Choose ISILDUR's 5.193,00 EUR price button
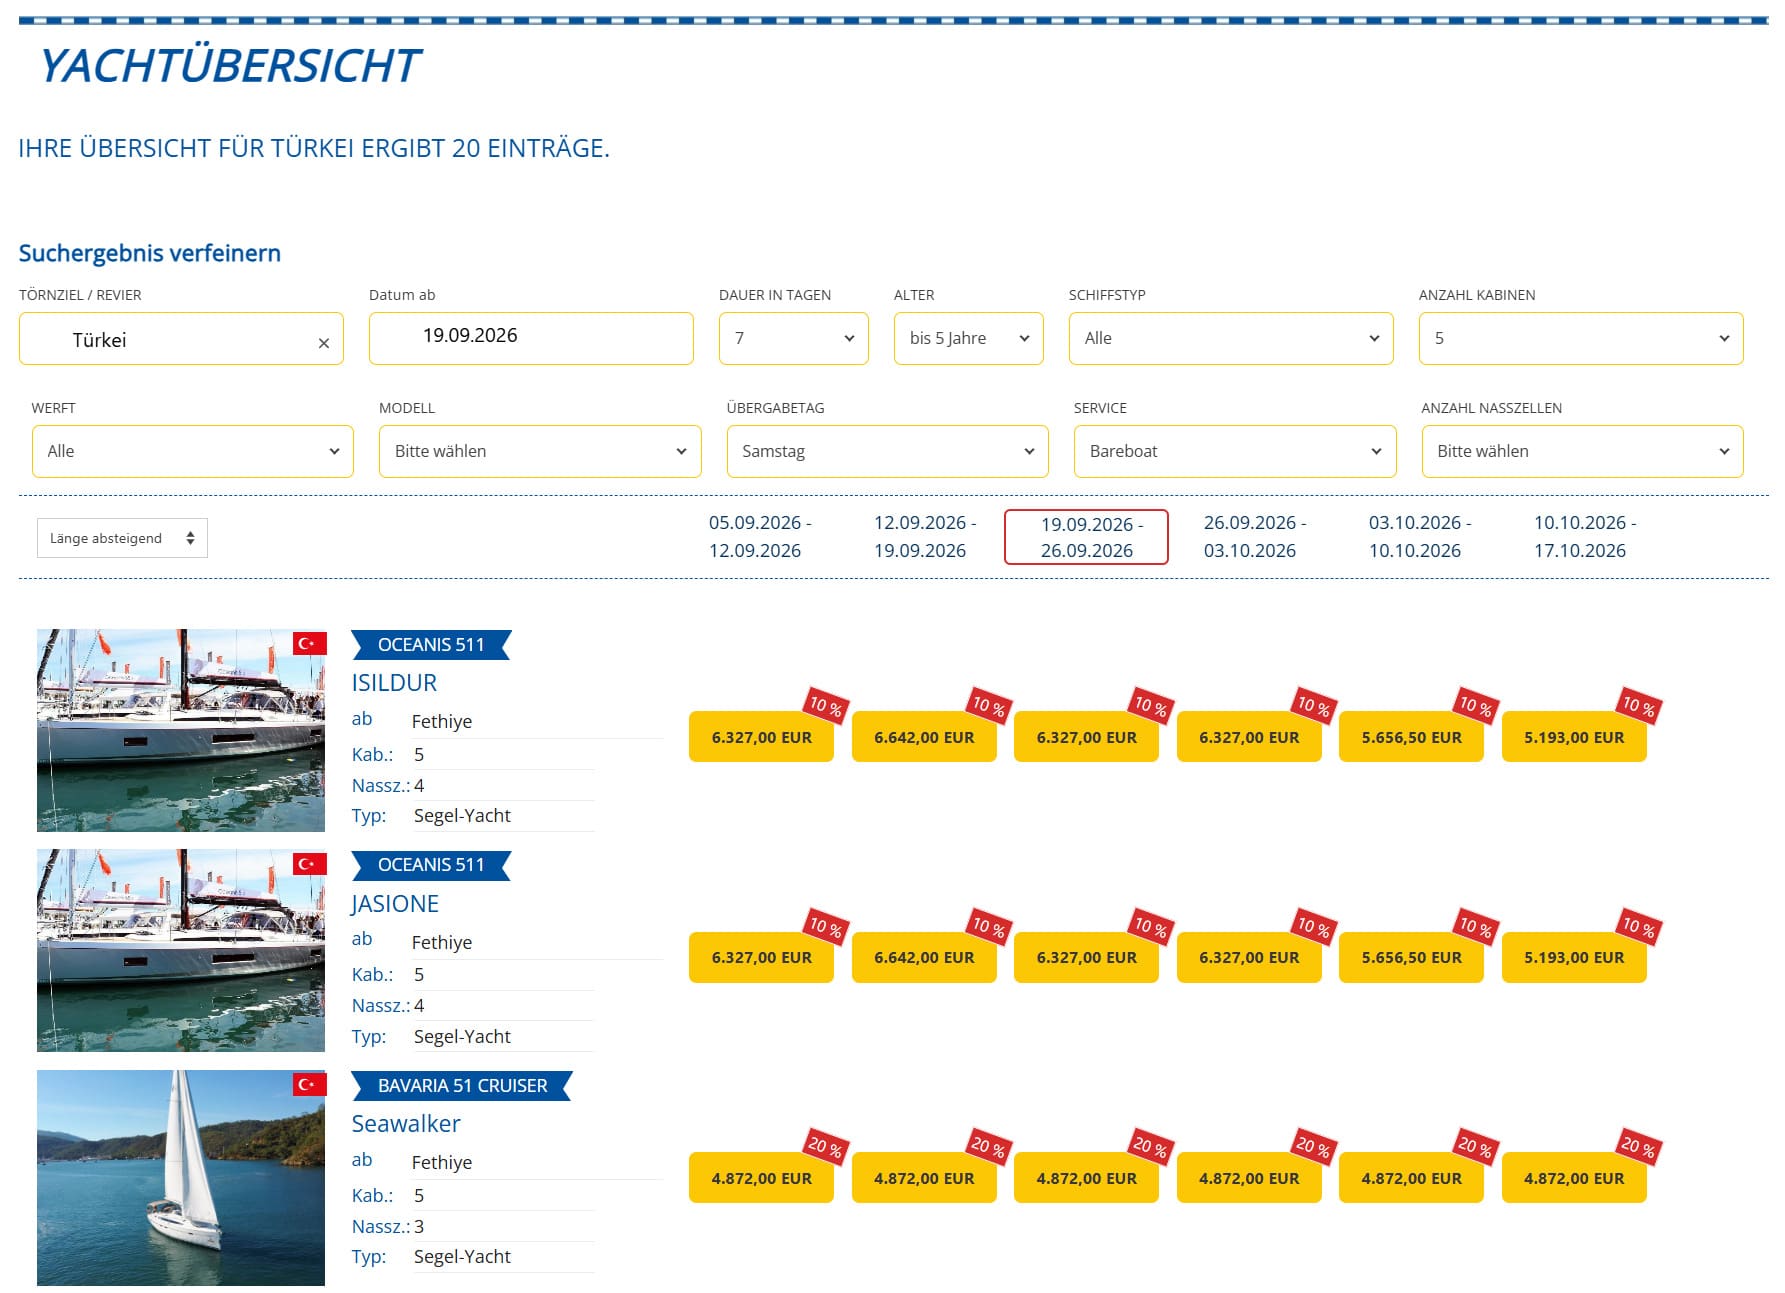Image resolution: width=1785 pixels, height=1293 pixels. [1573, 738]
